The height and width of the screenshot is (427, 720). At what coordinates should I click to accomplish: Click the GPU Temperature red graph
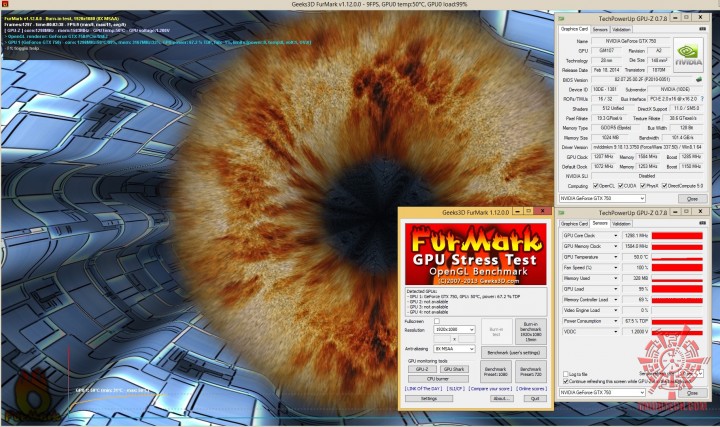point(677,257)
